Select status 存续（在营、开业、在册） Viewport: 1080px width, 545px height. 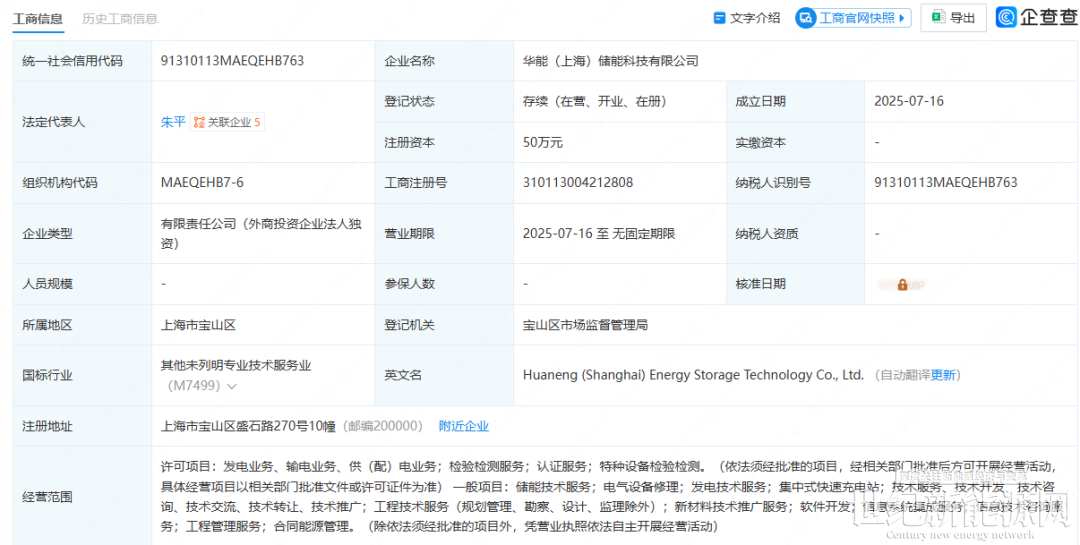coord(594,101)
